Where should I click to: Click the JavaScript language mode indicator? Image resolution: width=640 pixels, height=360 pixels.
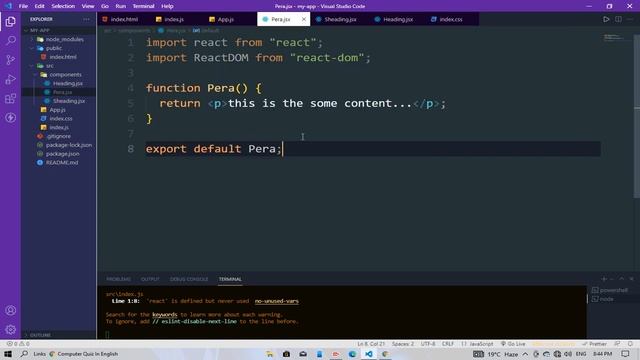(478, 344)
